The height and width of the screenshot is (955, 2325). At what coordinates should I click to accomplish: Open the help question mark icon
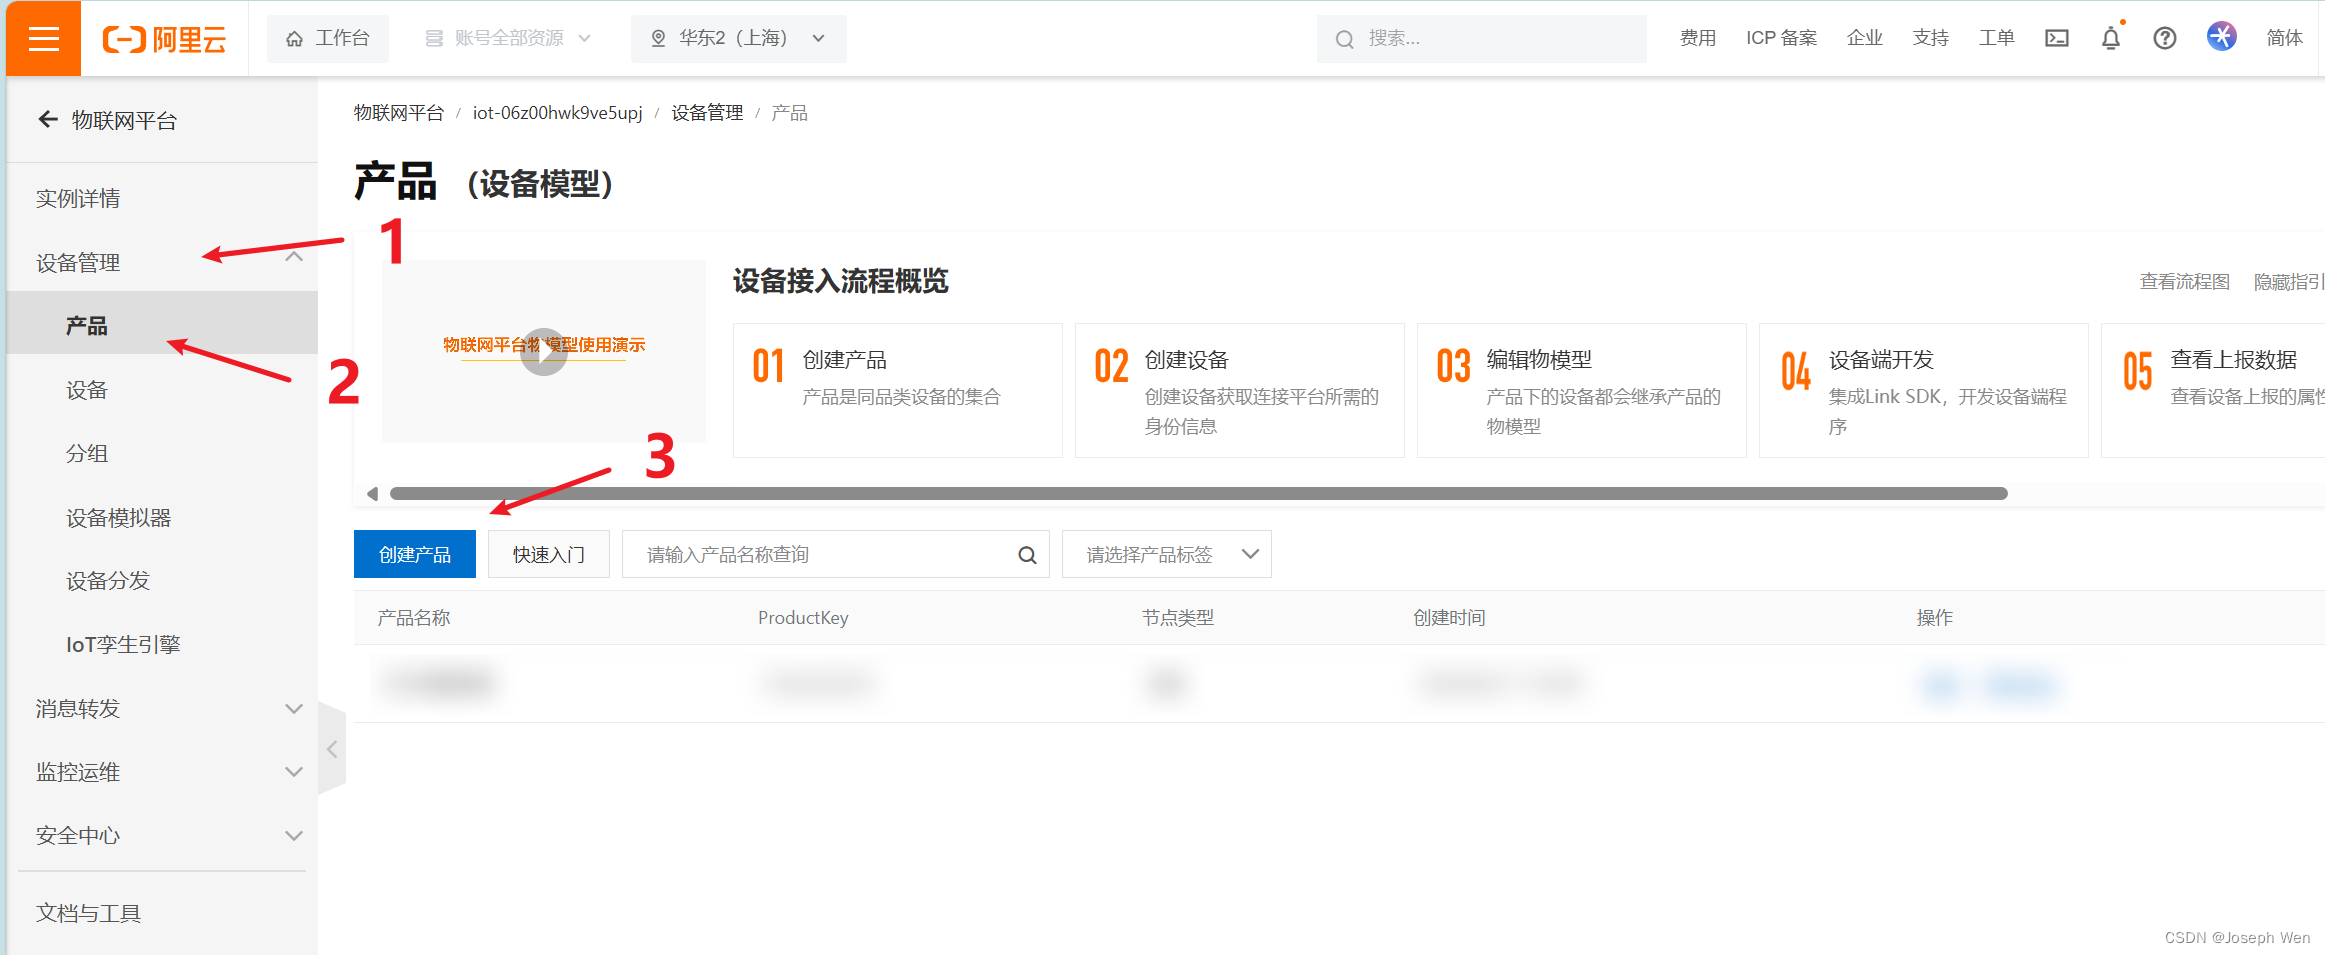(x=2164, y=38)
